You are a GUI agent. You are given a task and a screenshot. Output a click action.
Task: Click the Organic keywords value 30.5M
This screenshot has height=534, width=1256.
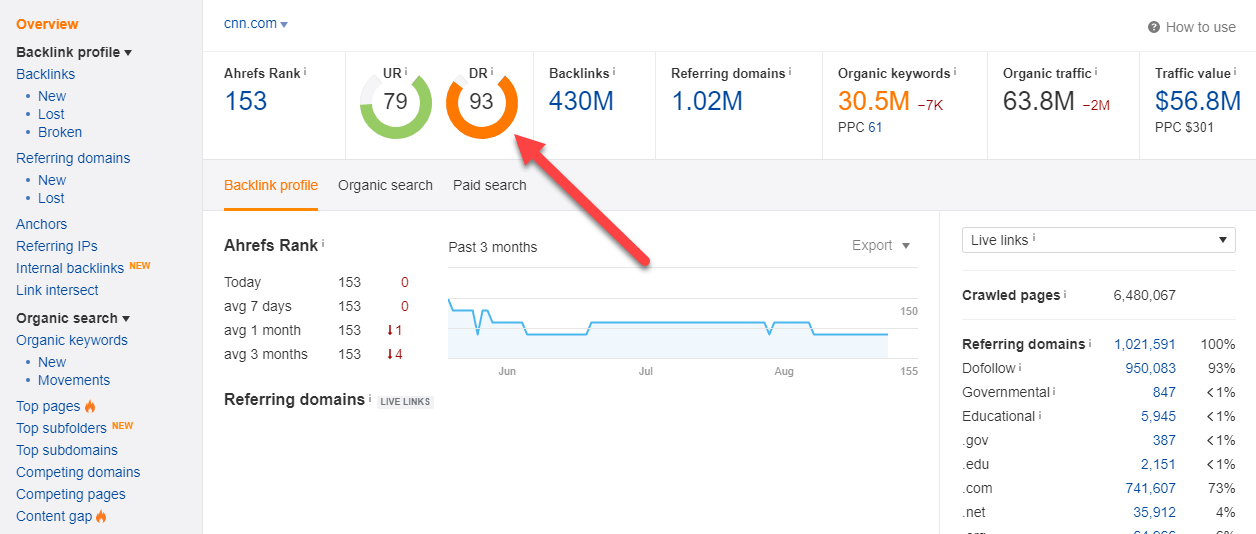click(x=874, y=101)
